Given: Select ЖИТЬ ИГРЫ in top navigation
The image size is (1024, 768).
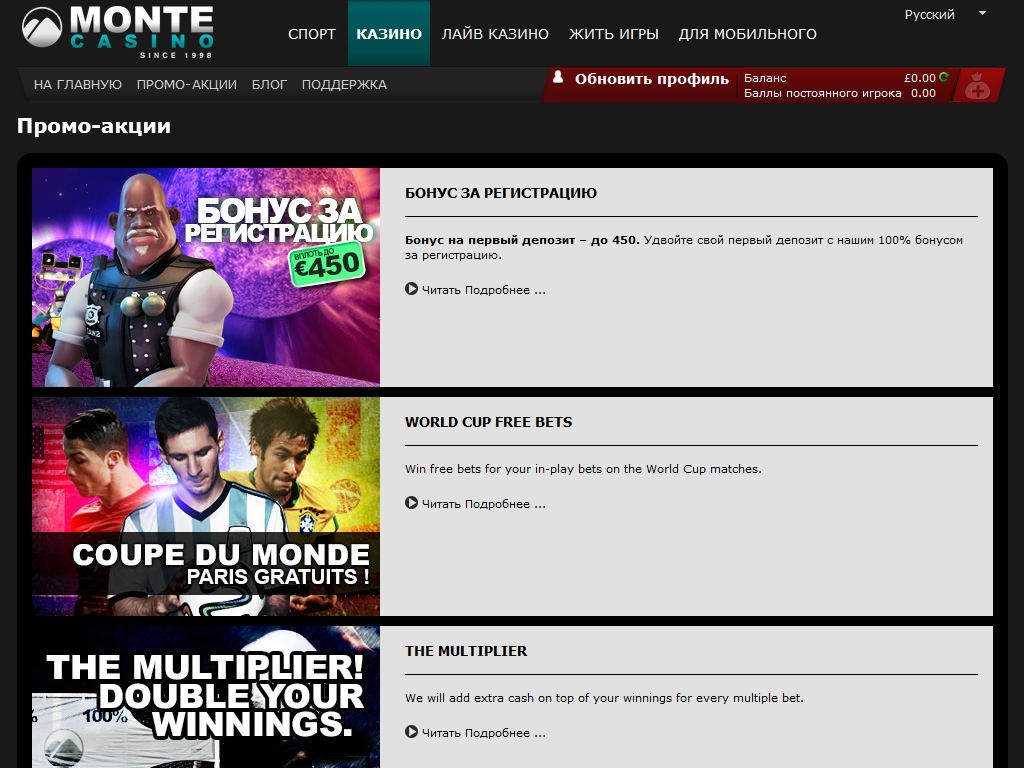Looking at the screenshot, I should (613, 34).
